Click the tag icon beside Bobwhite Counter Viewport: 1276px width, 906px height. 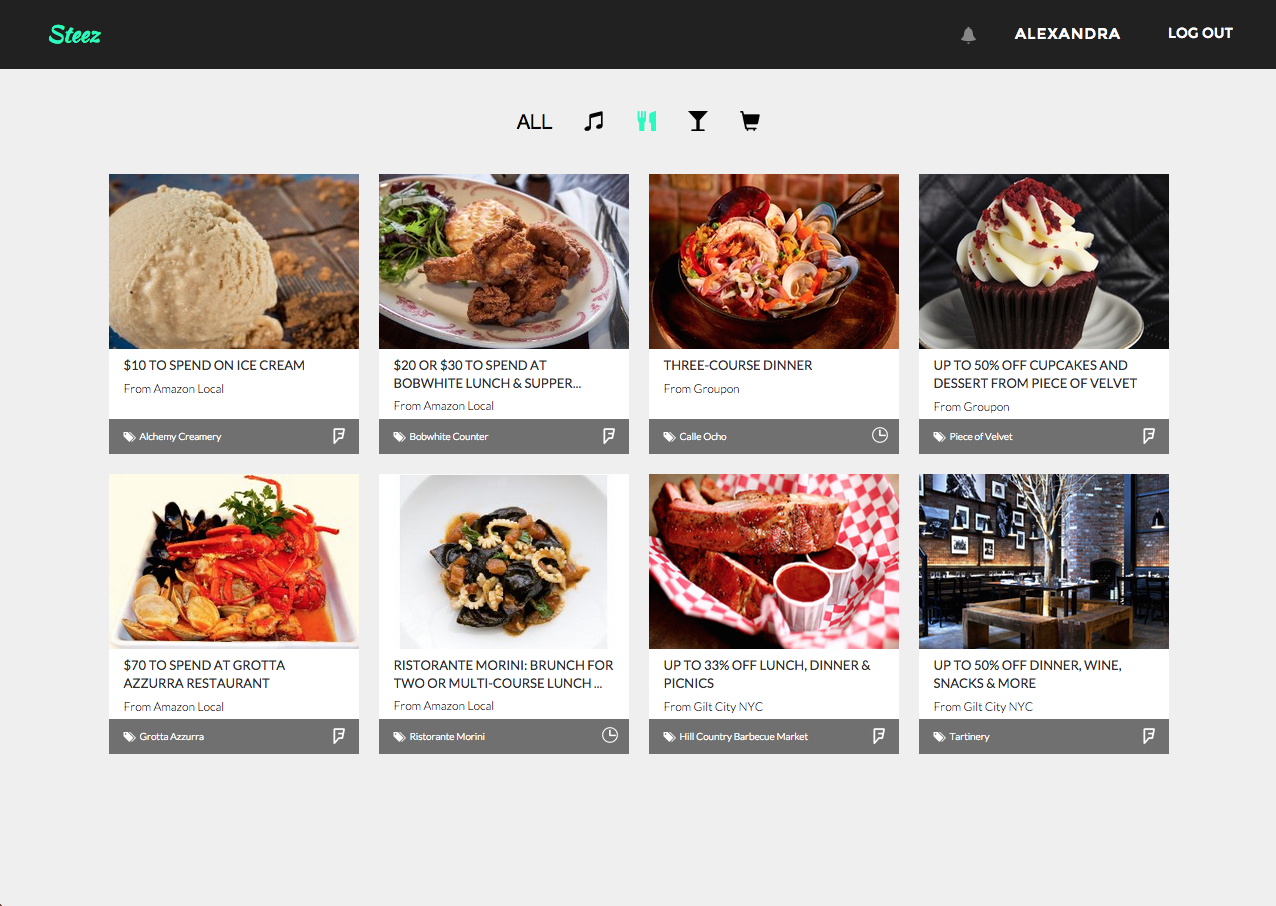tap(399, 437)
